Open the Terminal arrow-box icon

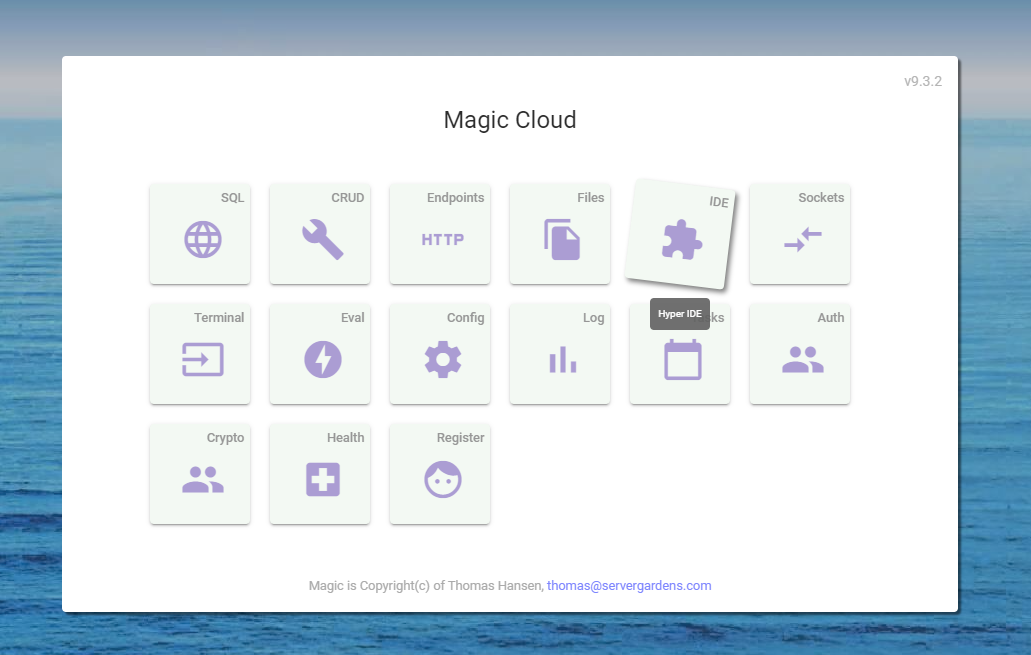[202, 359]
